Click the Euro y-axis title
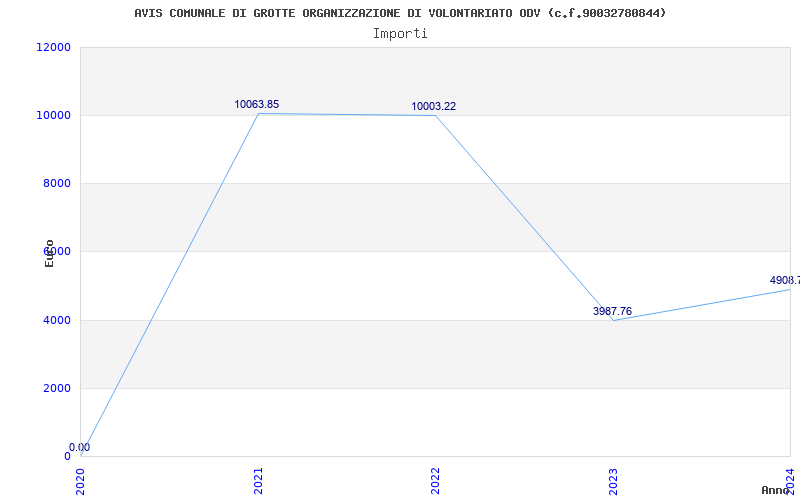 [x=49, y=253]
